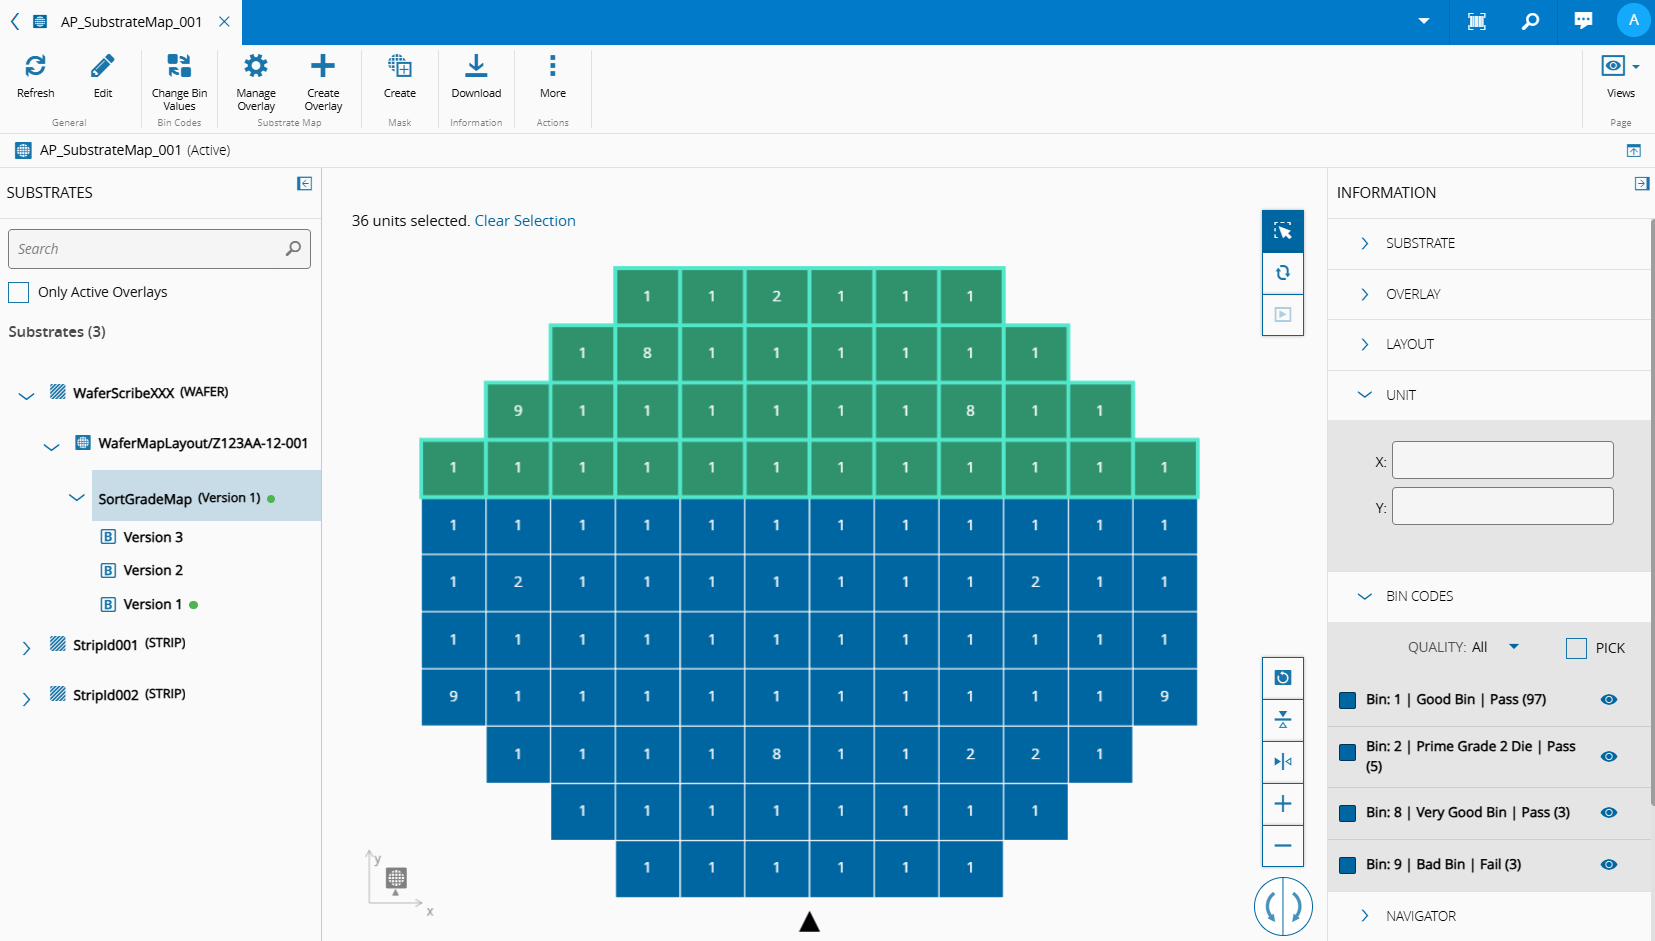Check the PICK checkbox
The width and height of the screenshot is (1655, 941).
(1576, 648)
